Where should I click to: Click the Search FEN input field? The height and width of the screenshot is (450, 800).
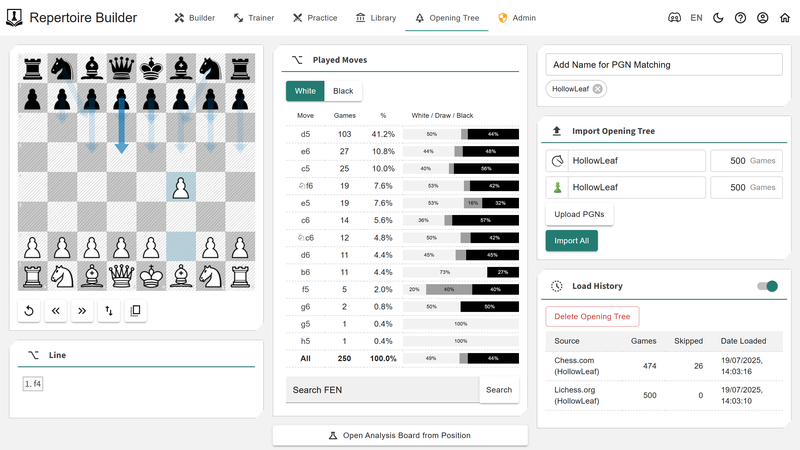click(382, 390)
